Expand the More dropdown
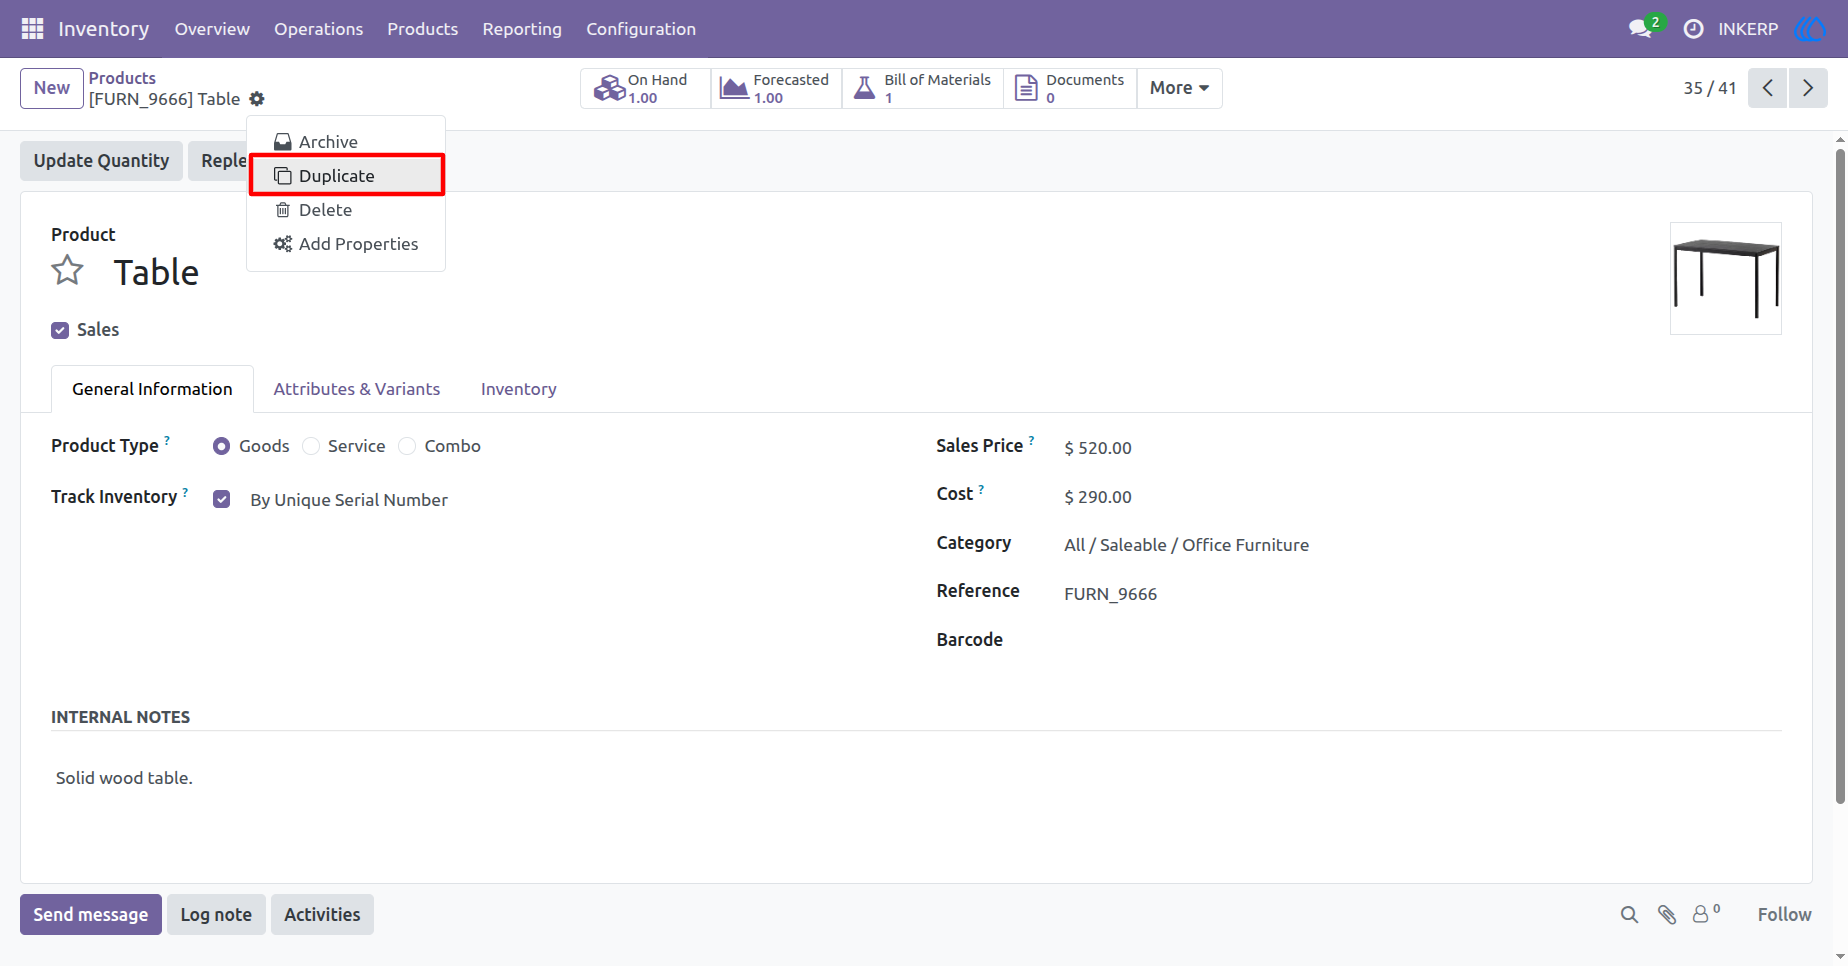 click(1179, 88)
